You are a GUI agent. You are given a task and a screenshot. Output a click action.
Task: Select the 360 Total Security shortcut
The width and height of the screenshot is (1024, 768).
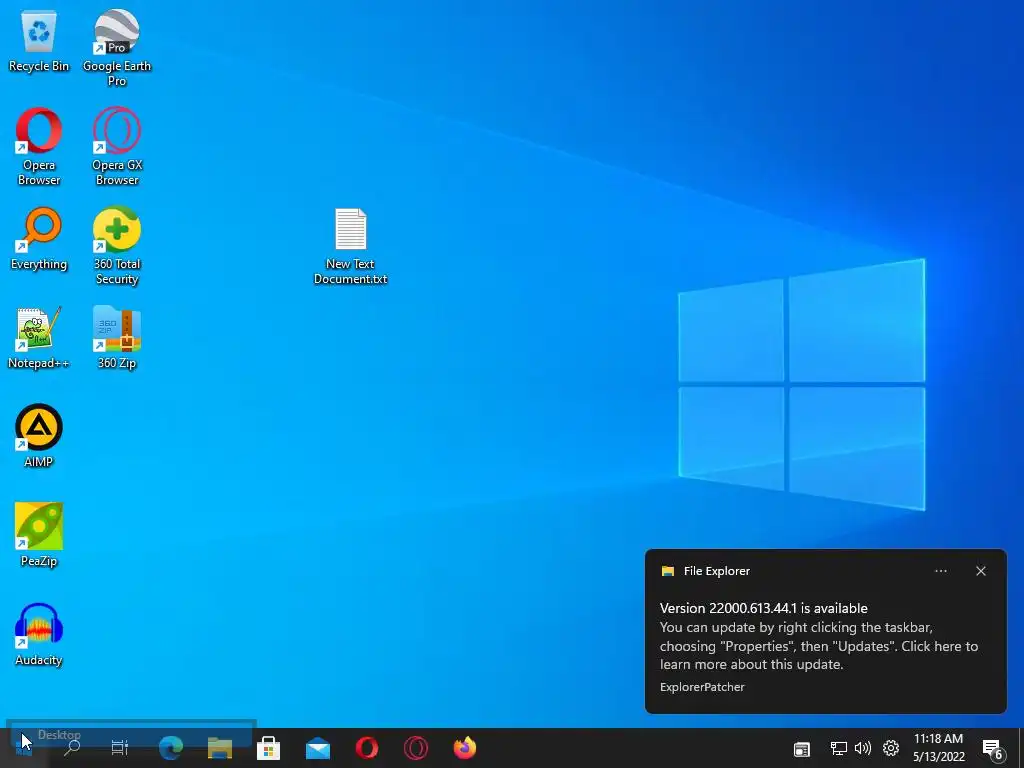pos(117,246)
